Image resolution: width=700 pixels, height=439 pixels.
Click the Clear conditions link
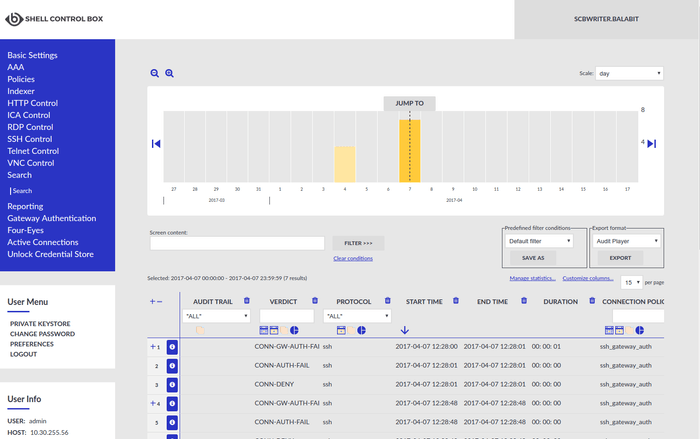352,259
